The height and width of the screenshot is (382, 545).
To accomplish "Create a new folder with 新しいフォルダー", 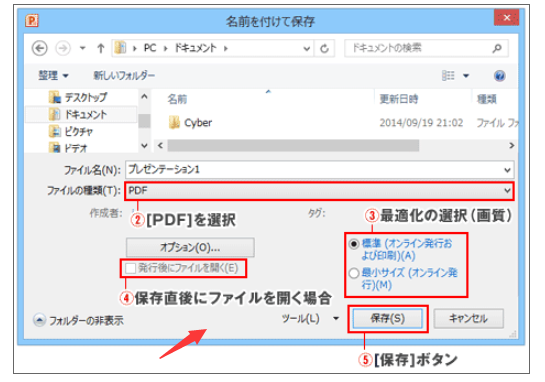I will [x=124, y=75].
